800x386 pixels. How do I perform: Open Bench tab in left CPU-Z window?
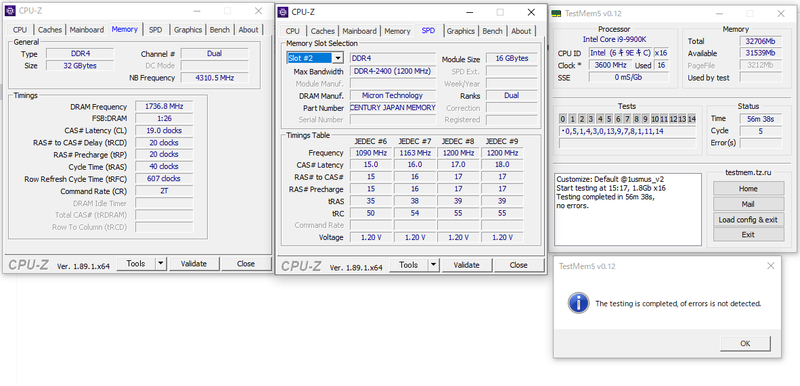click(220, 30)
